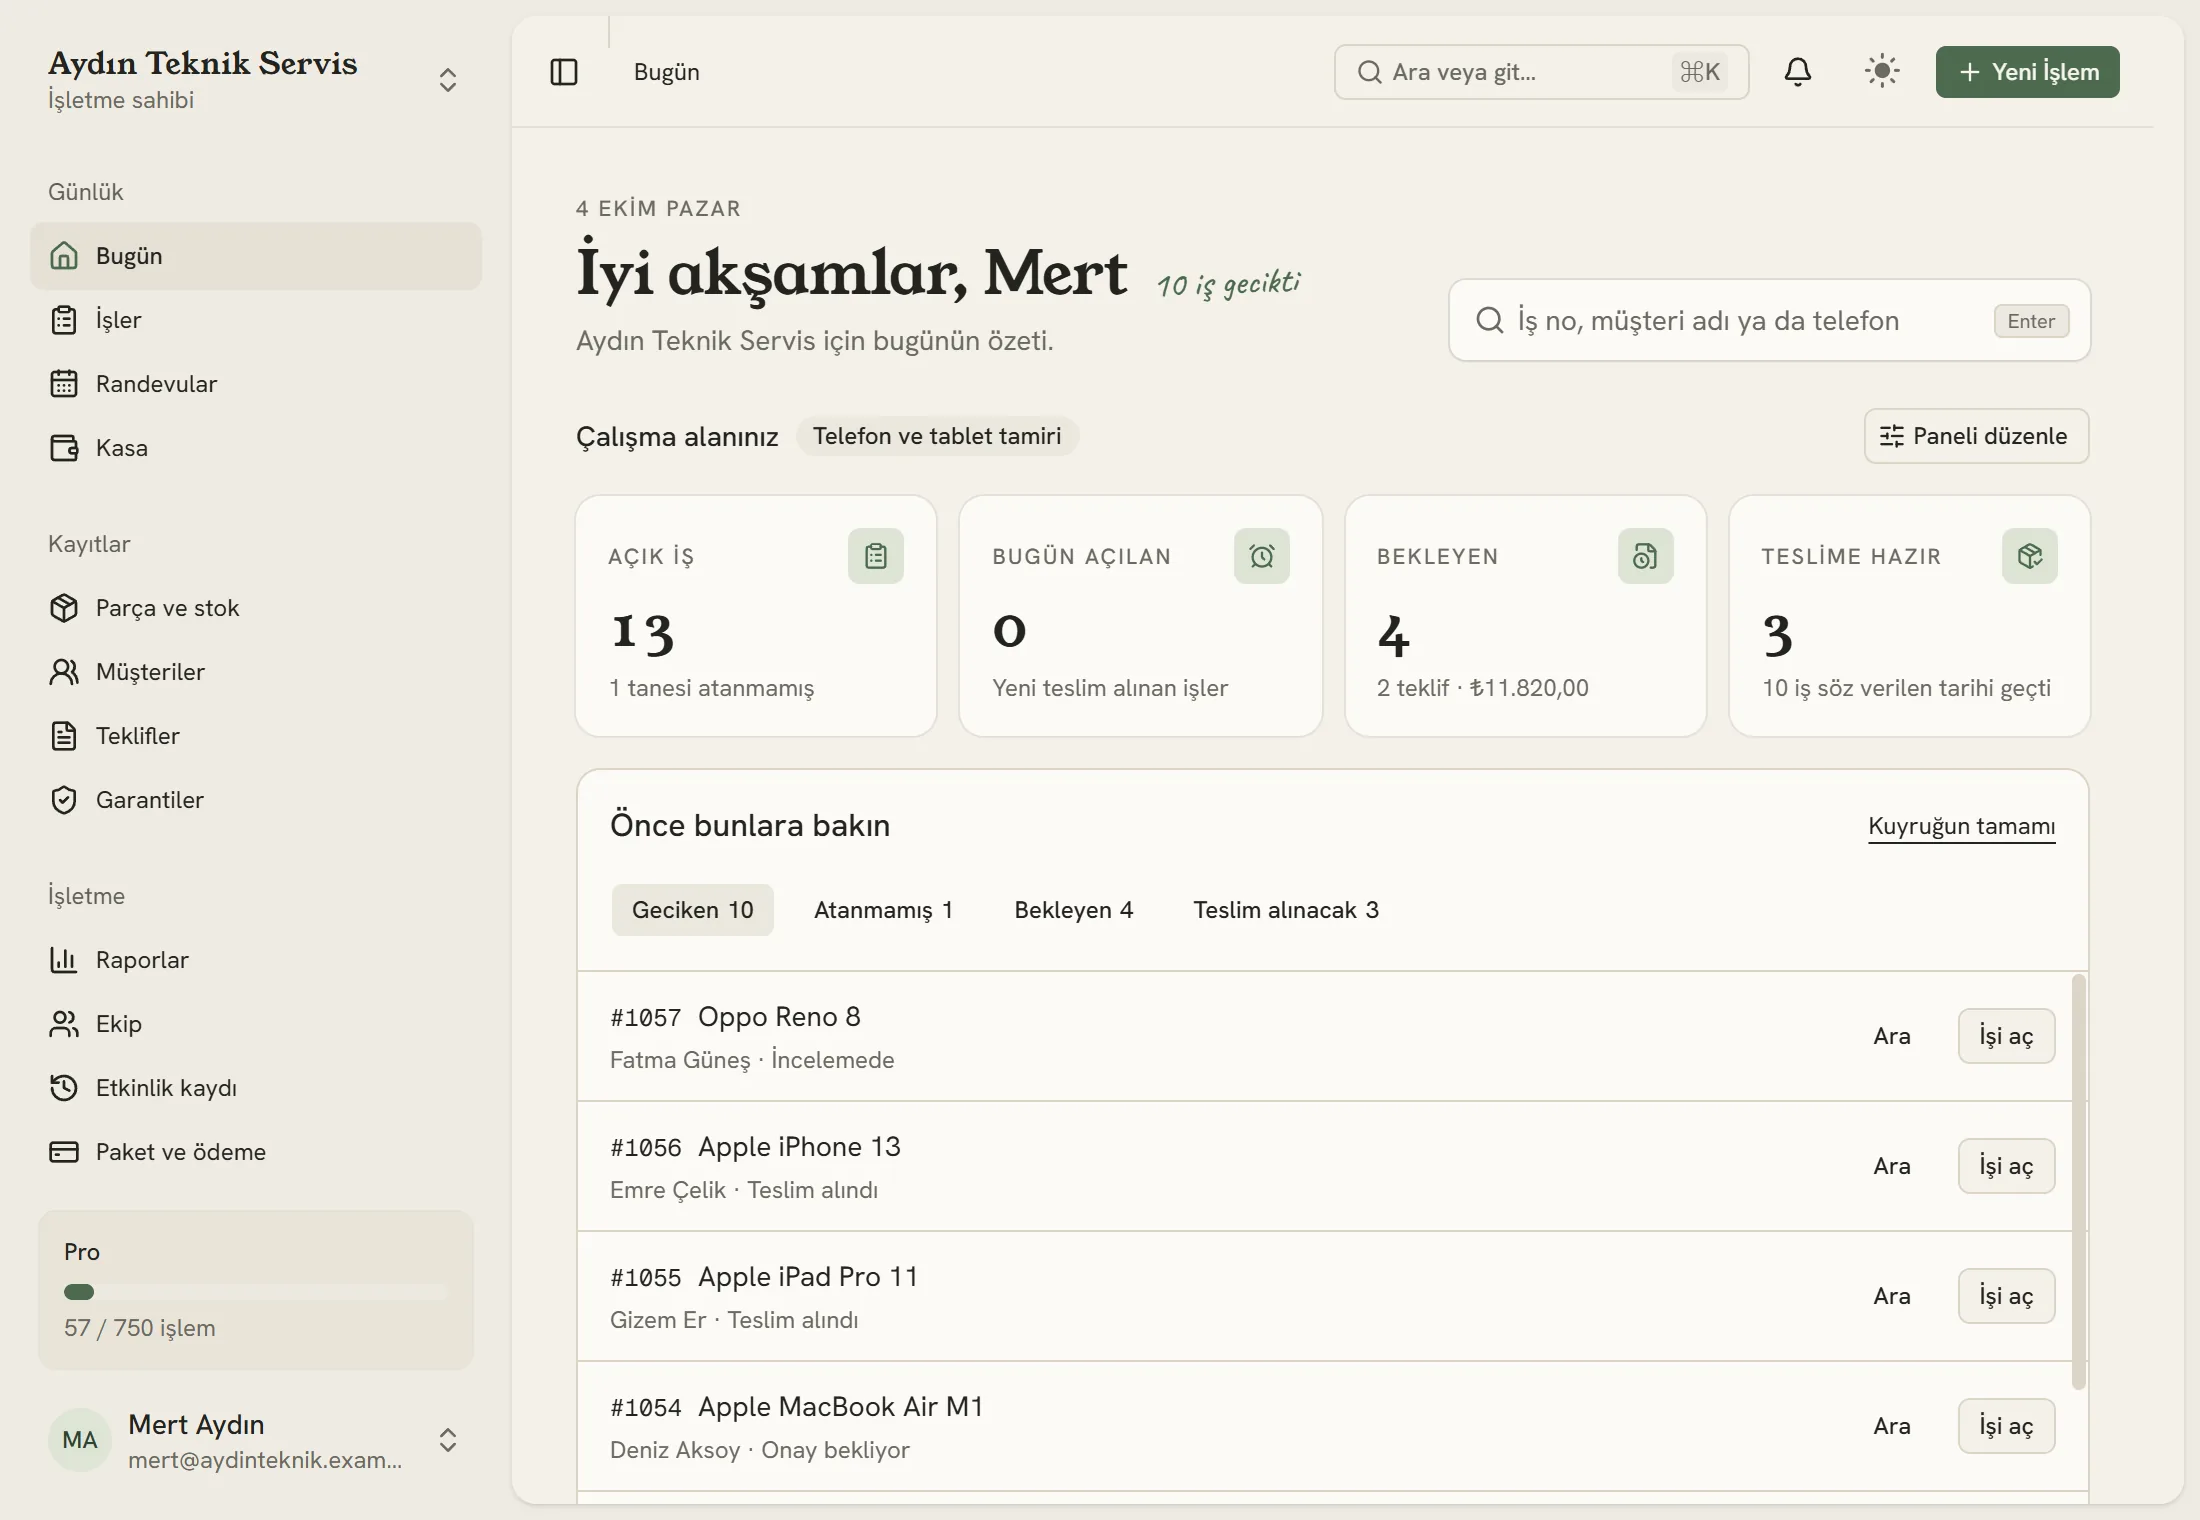Open the Kuyruğun tamamı link
2200x1520 pixels.
click(1962, 826)
